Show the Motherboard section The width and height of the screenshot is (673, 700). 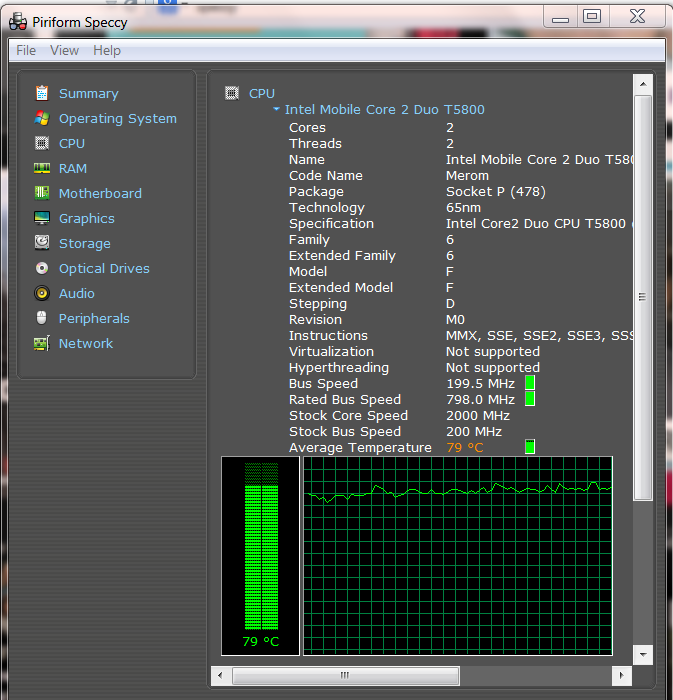point(100,194)
